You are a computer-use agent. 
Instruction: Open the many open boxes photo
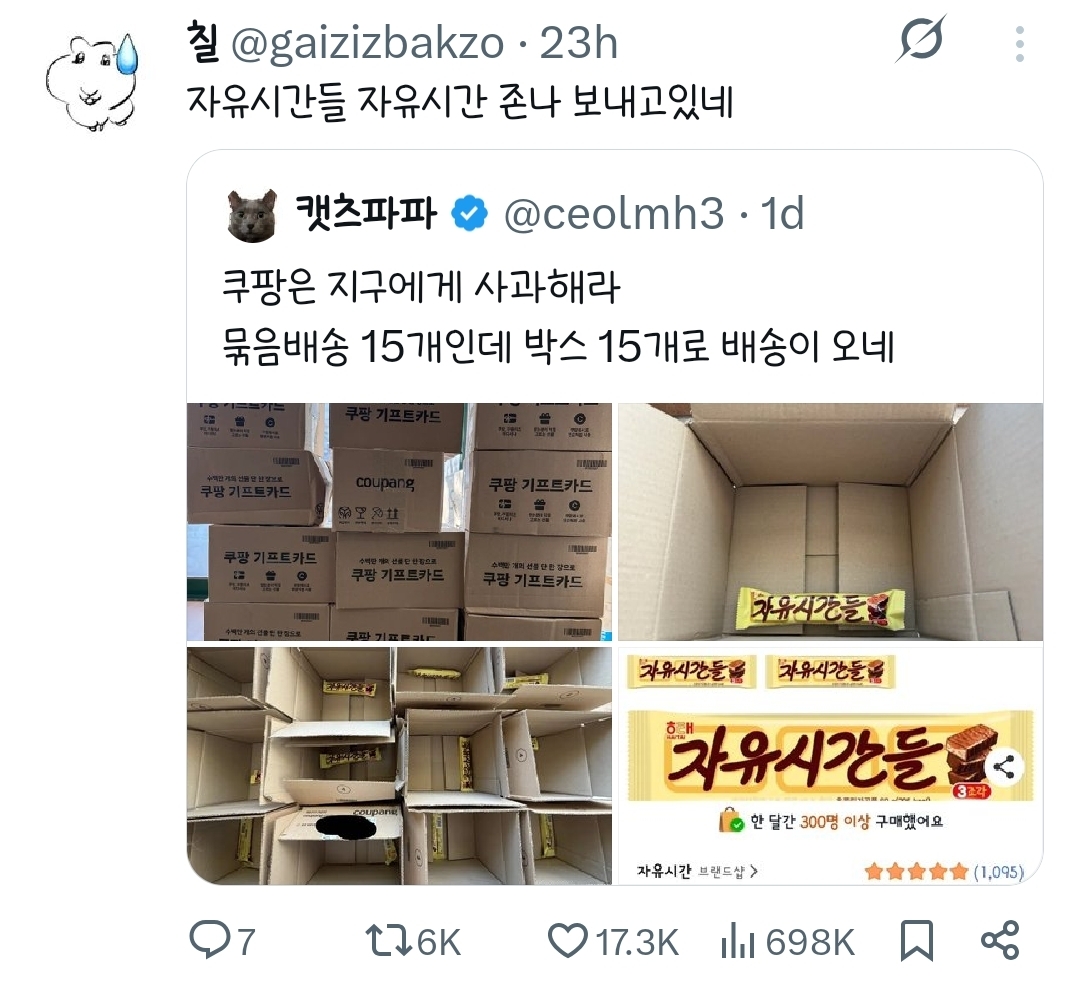click(399, 765)
